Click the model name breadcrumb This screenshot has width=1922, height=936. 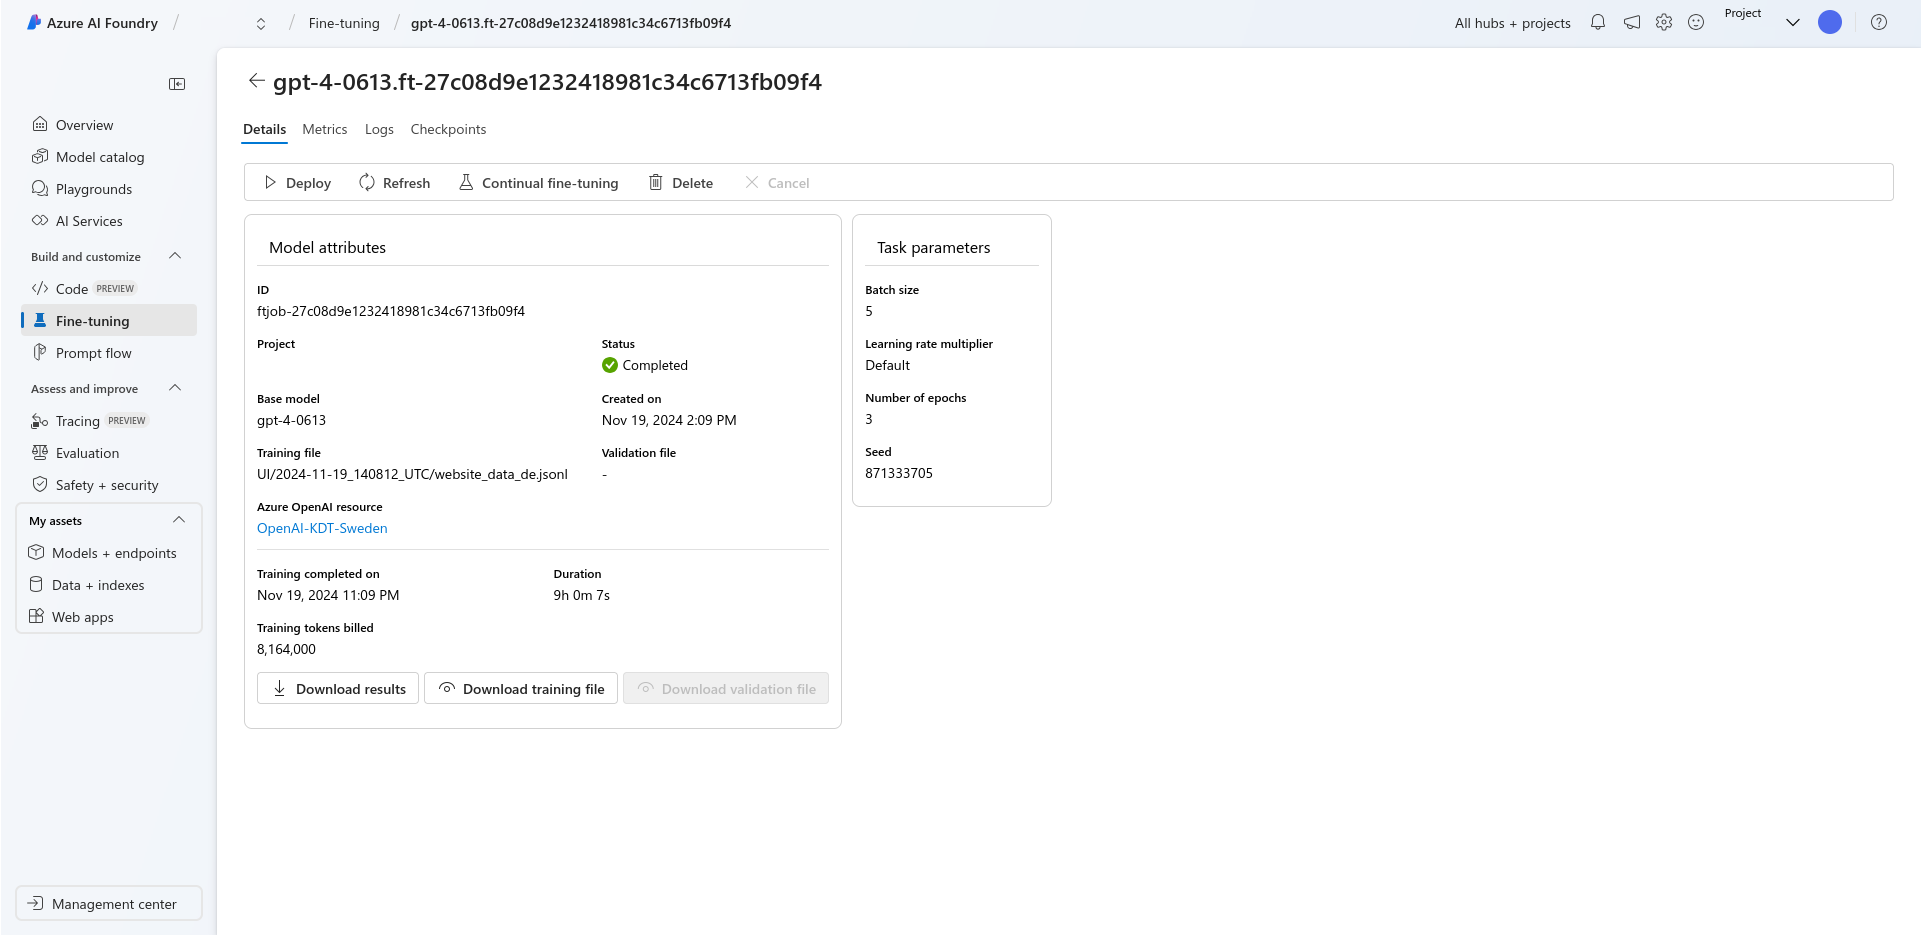571,23
